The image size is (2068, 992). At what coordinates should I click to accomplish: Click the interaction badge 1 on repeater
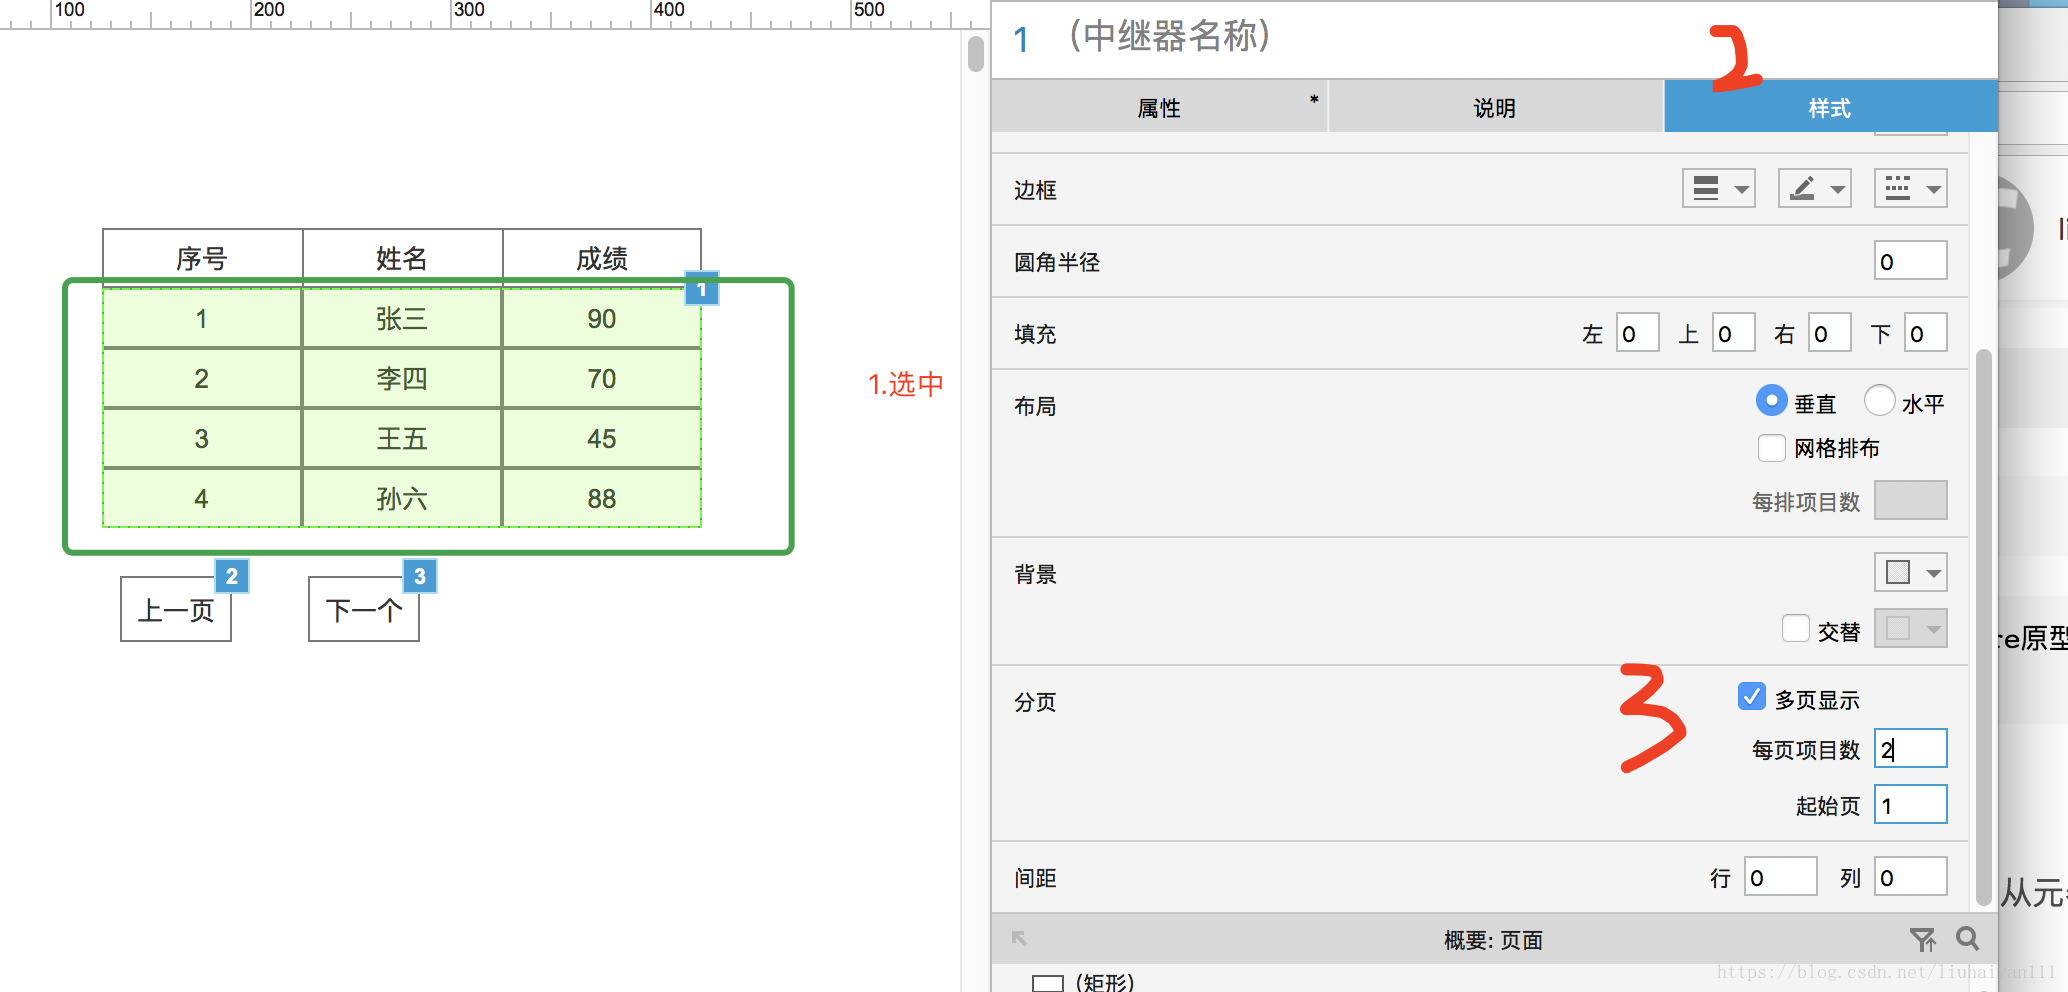702,289
